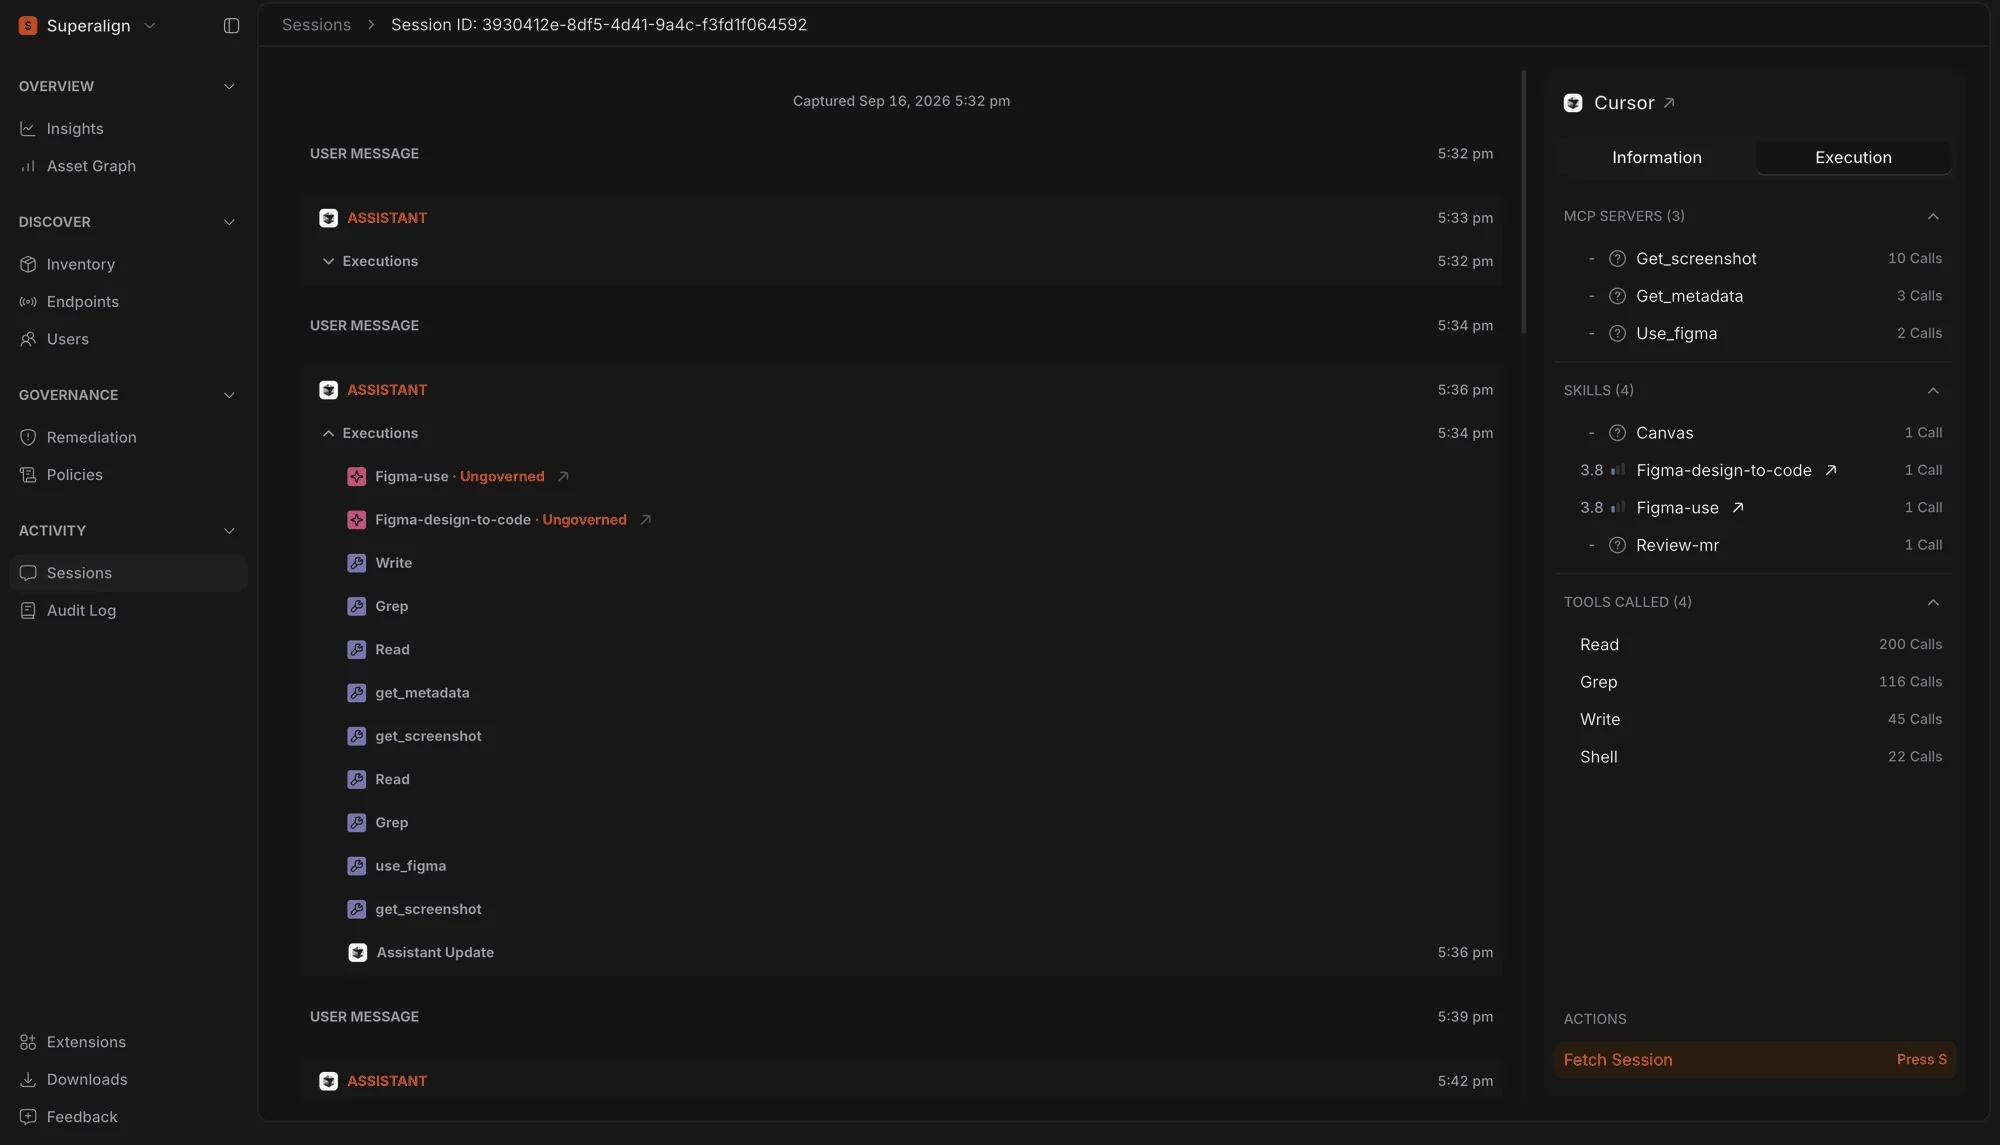The image size is (2000, 1145).
Task: Open the Superalign workspace dropdown
Action: (88, 26)
